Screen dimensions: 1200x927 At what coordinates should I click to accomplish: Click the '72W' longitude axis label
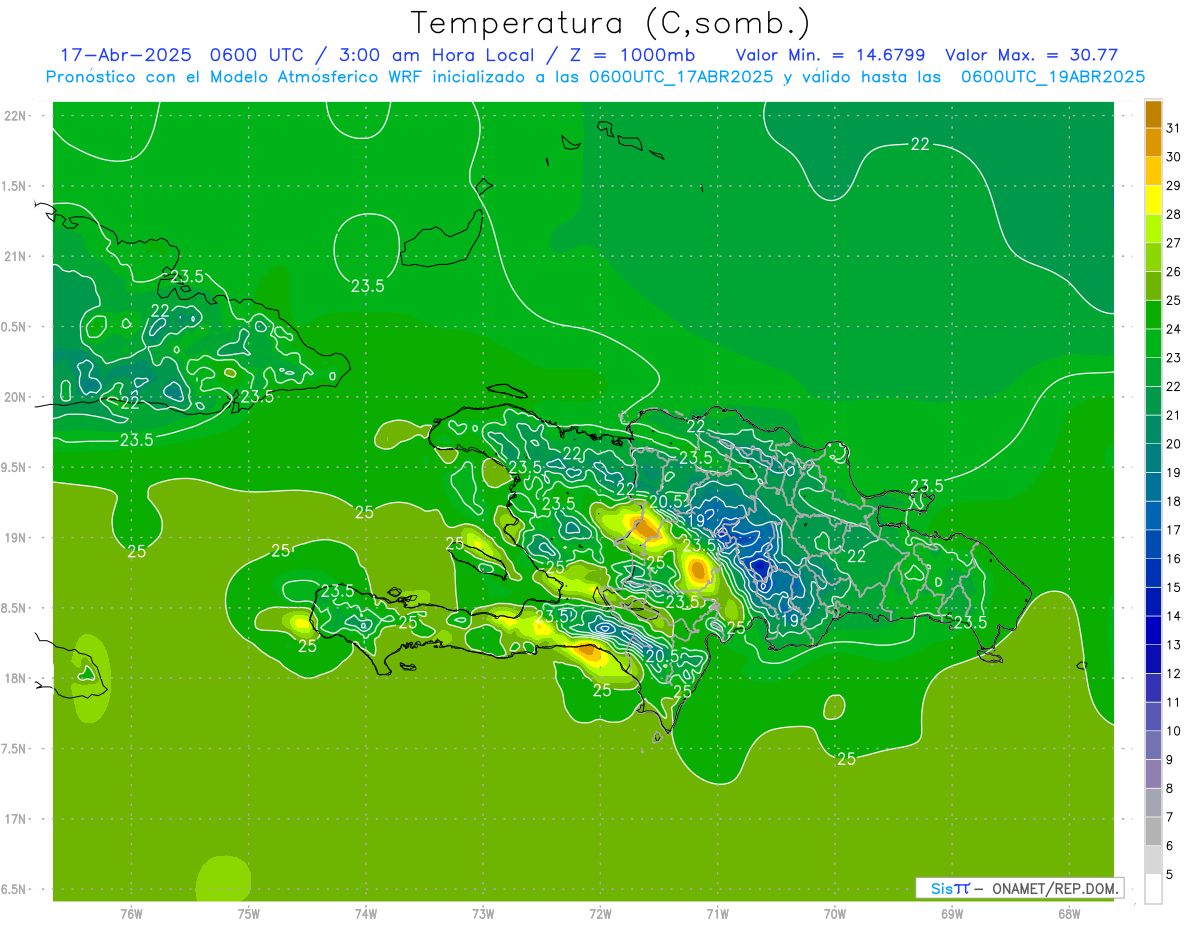[600, 913]
